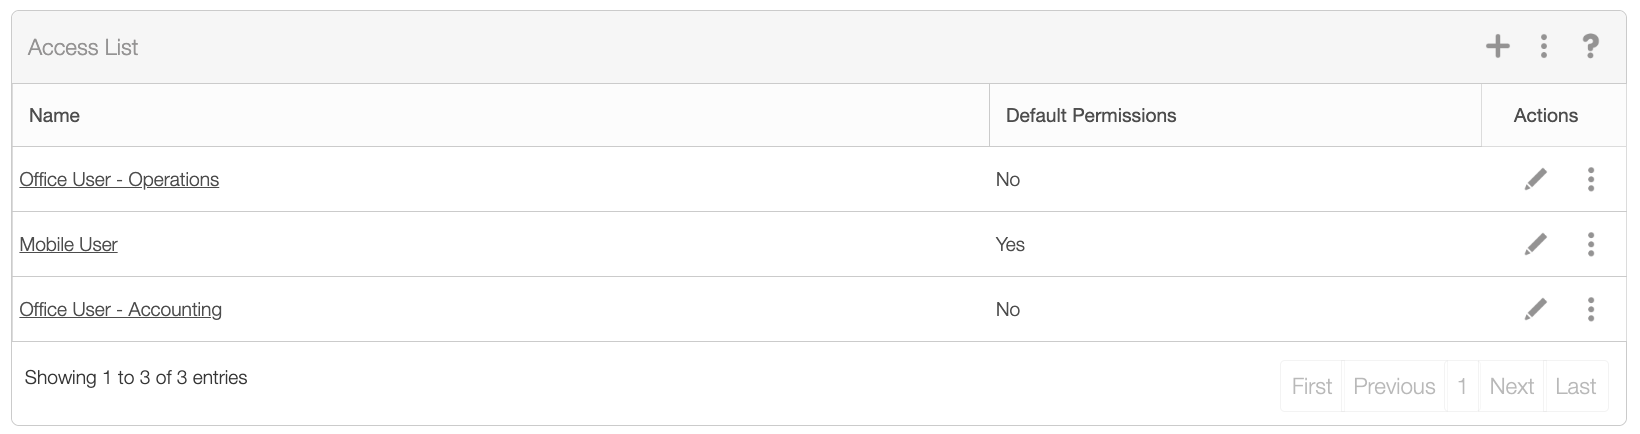Edit Office User - Accounting with pencil icon

coord(1535,309)
